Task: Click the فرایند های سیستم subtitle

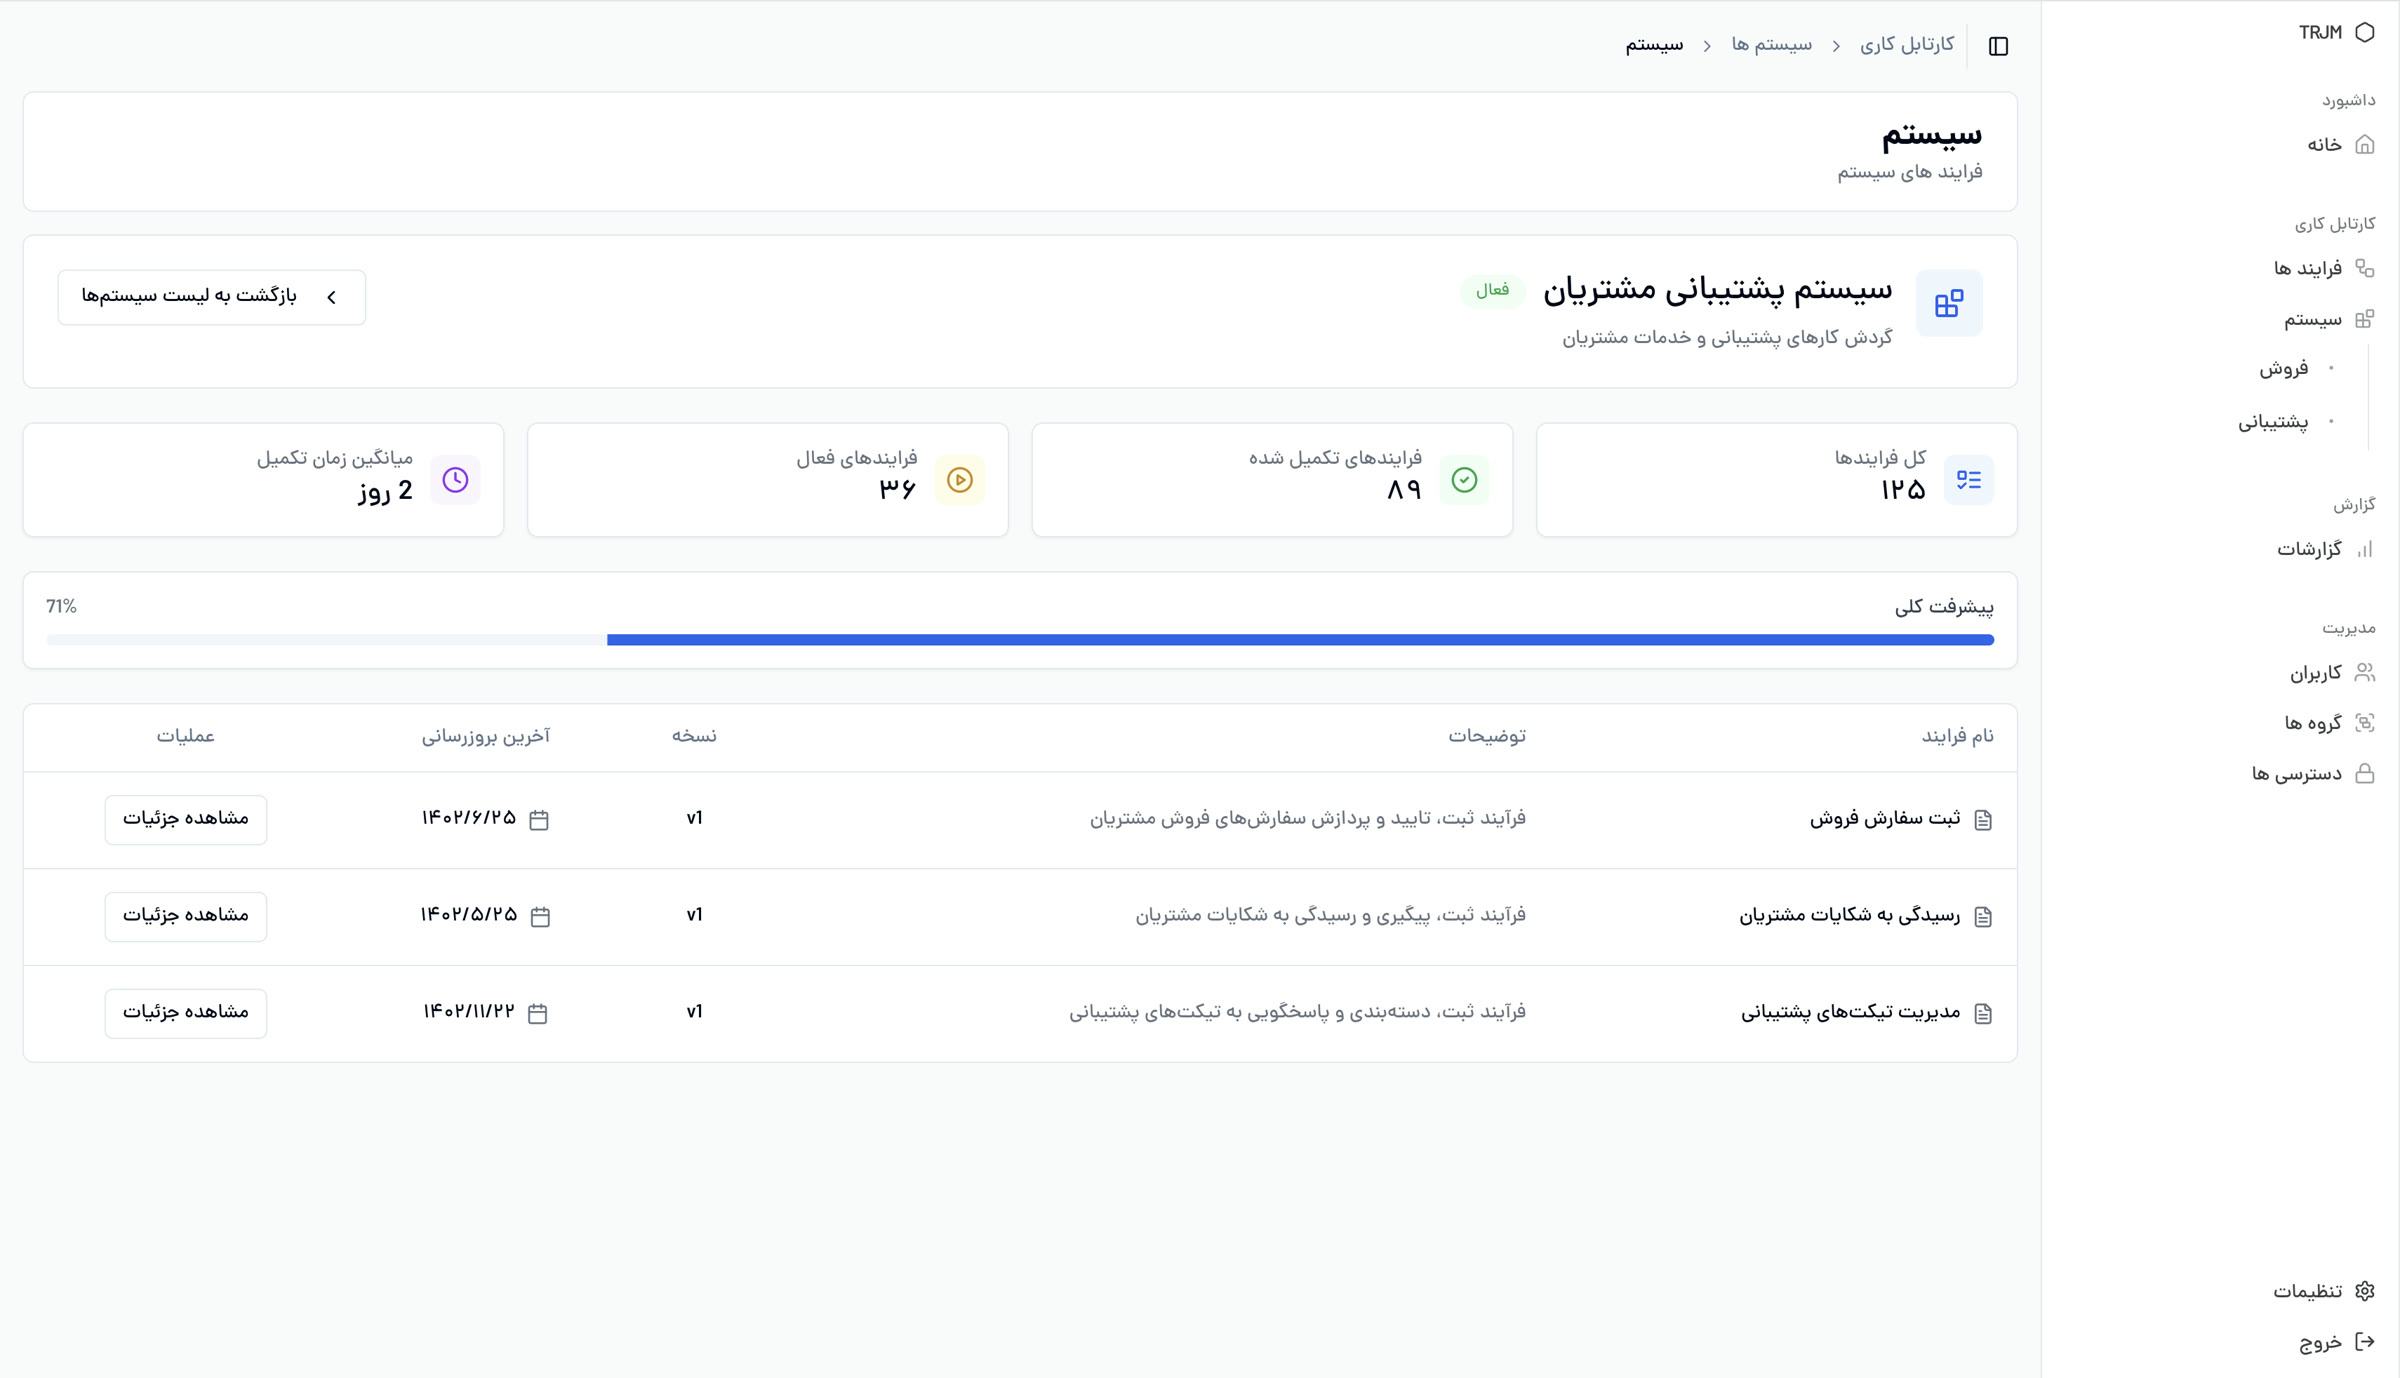Action: pos(1910,173)
